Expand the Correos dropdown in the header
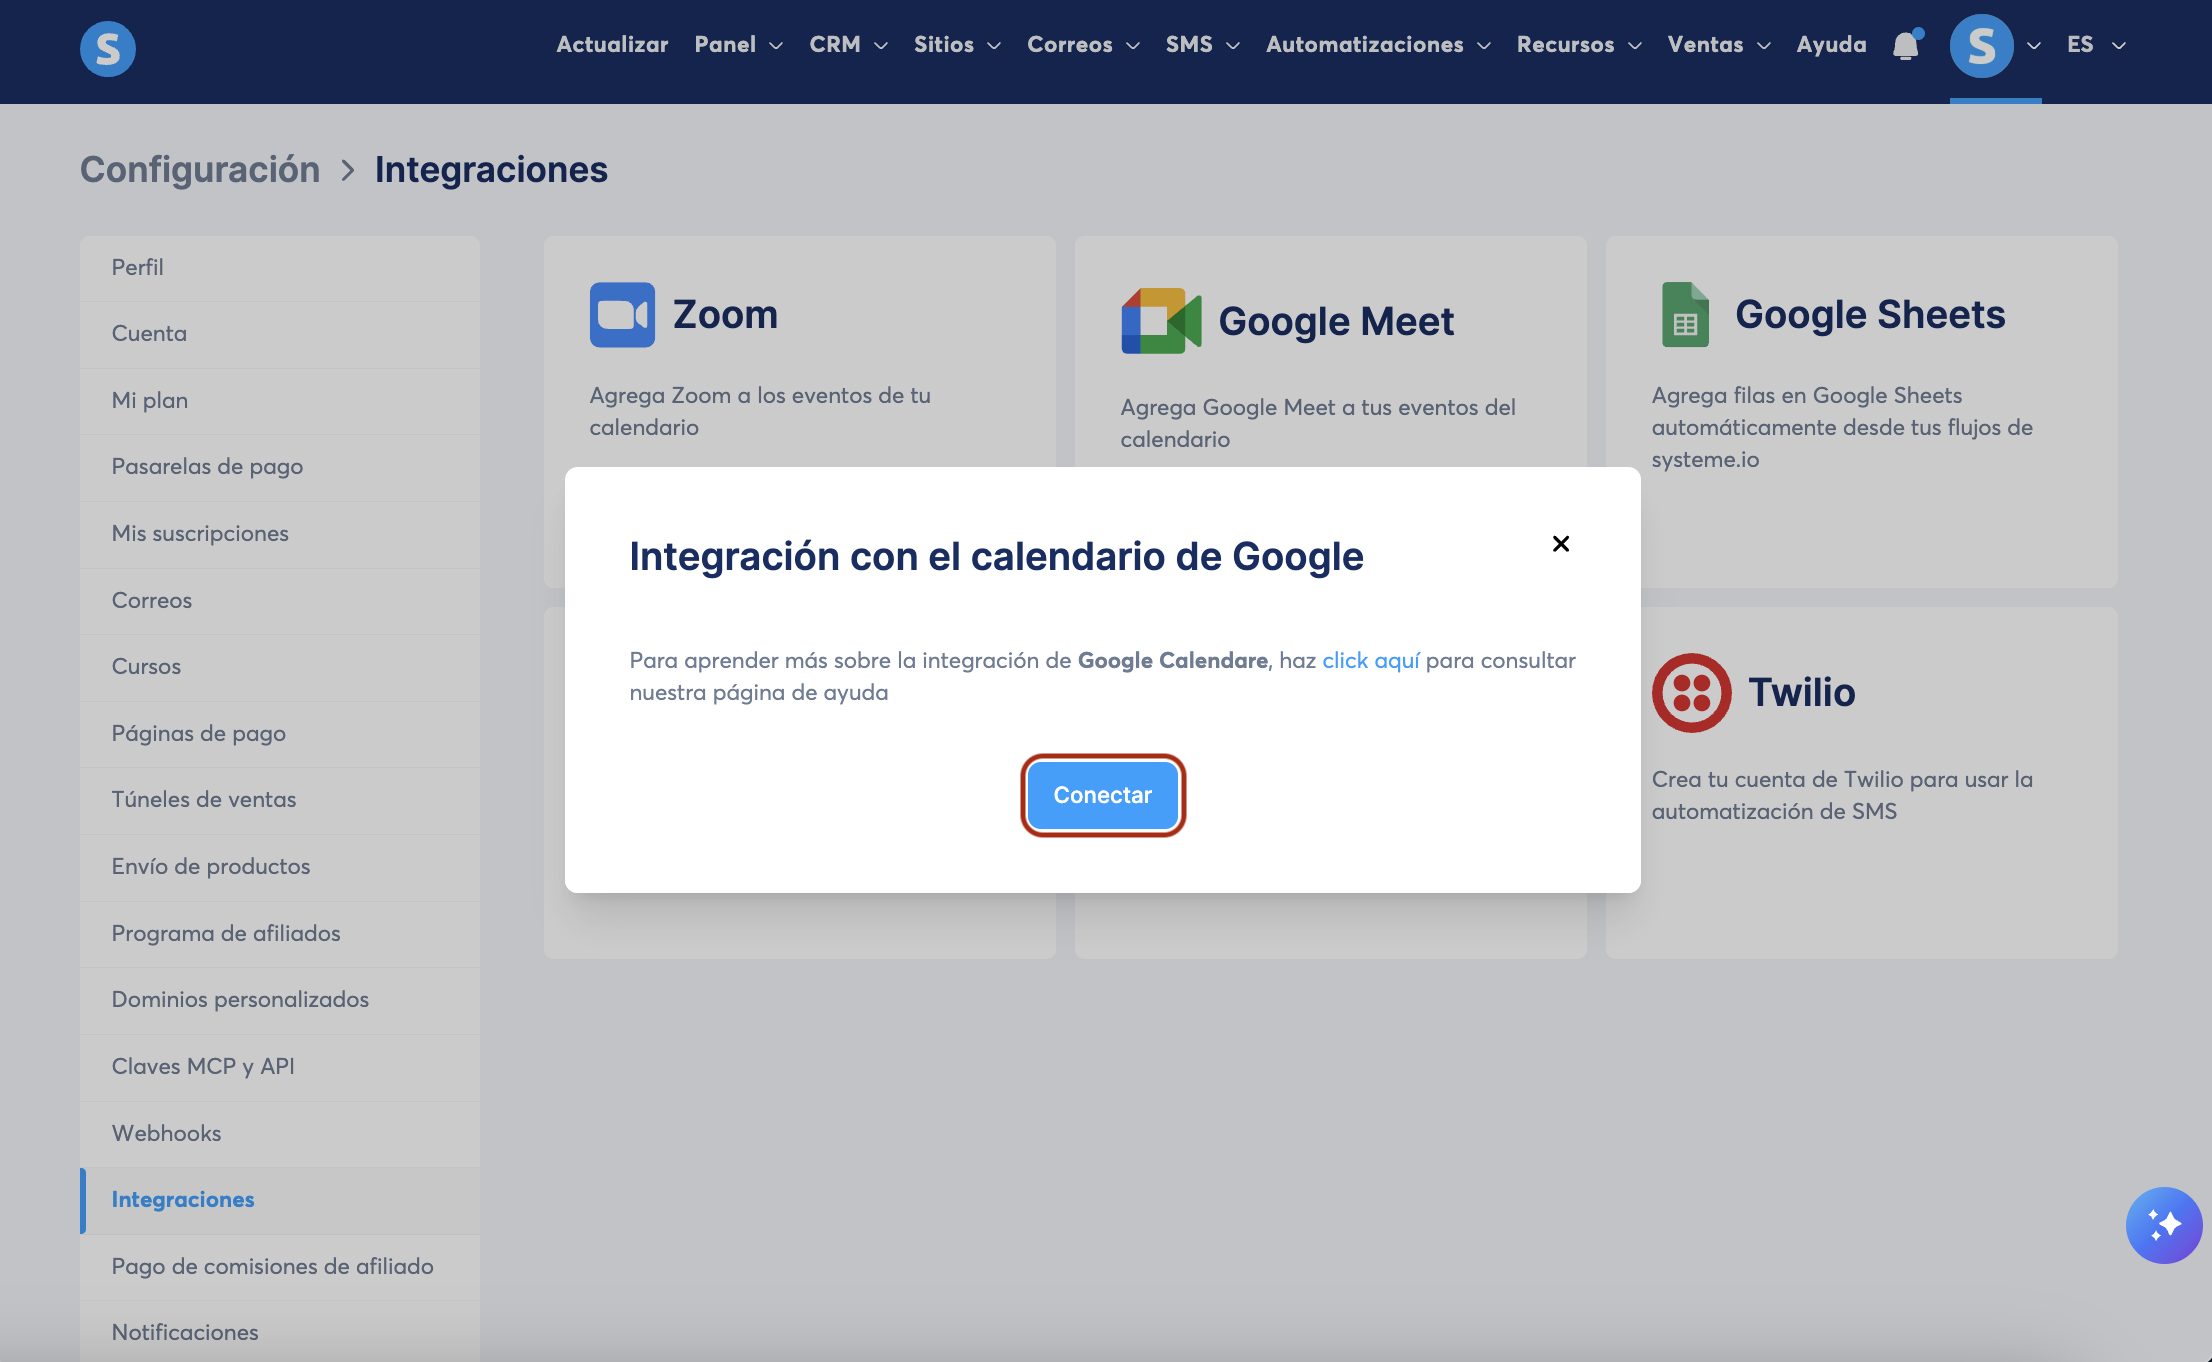This screenshot has width=2212, height=1362. (x=1083, y=44)
